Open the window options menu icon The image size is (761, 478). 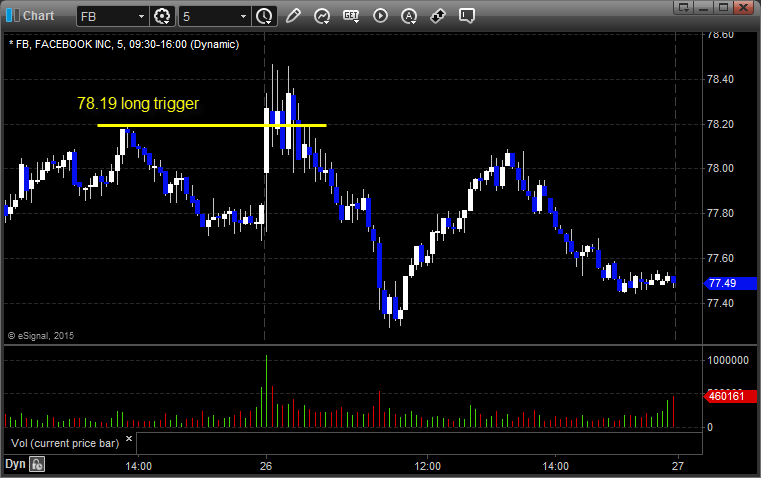click(x=683, y=7)
